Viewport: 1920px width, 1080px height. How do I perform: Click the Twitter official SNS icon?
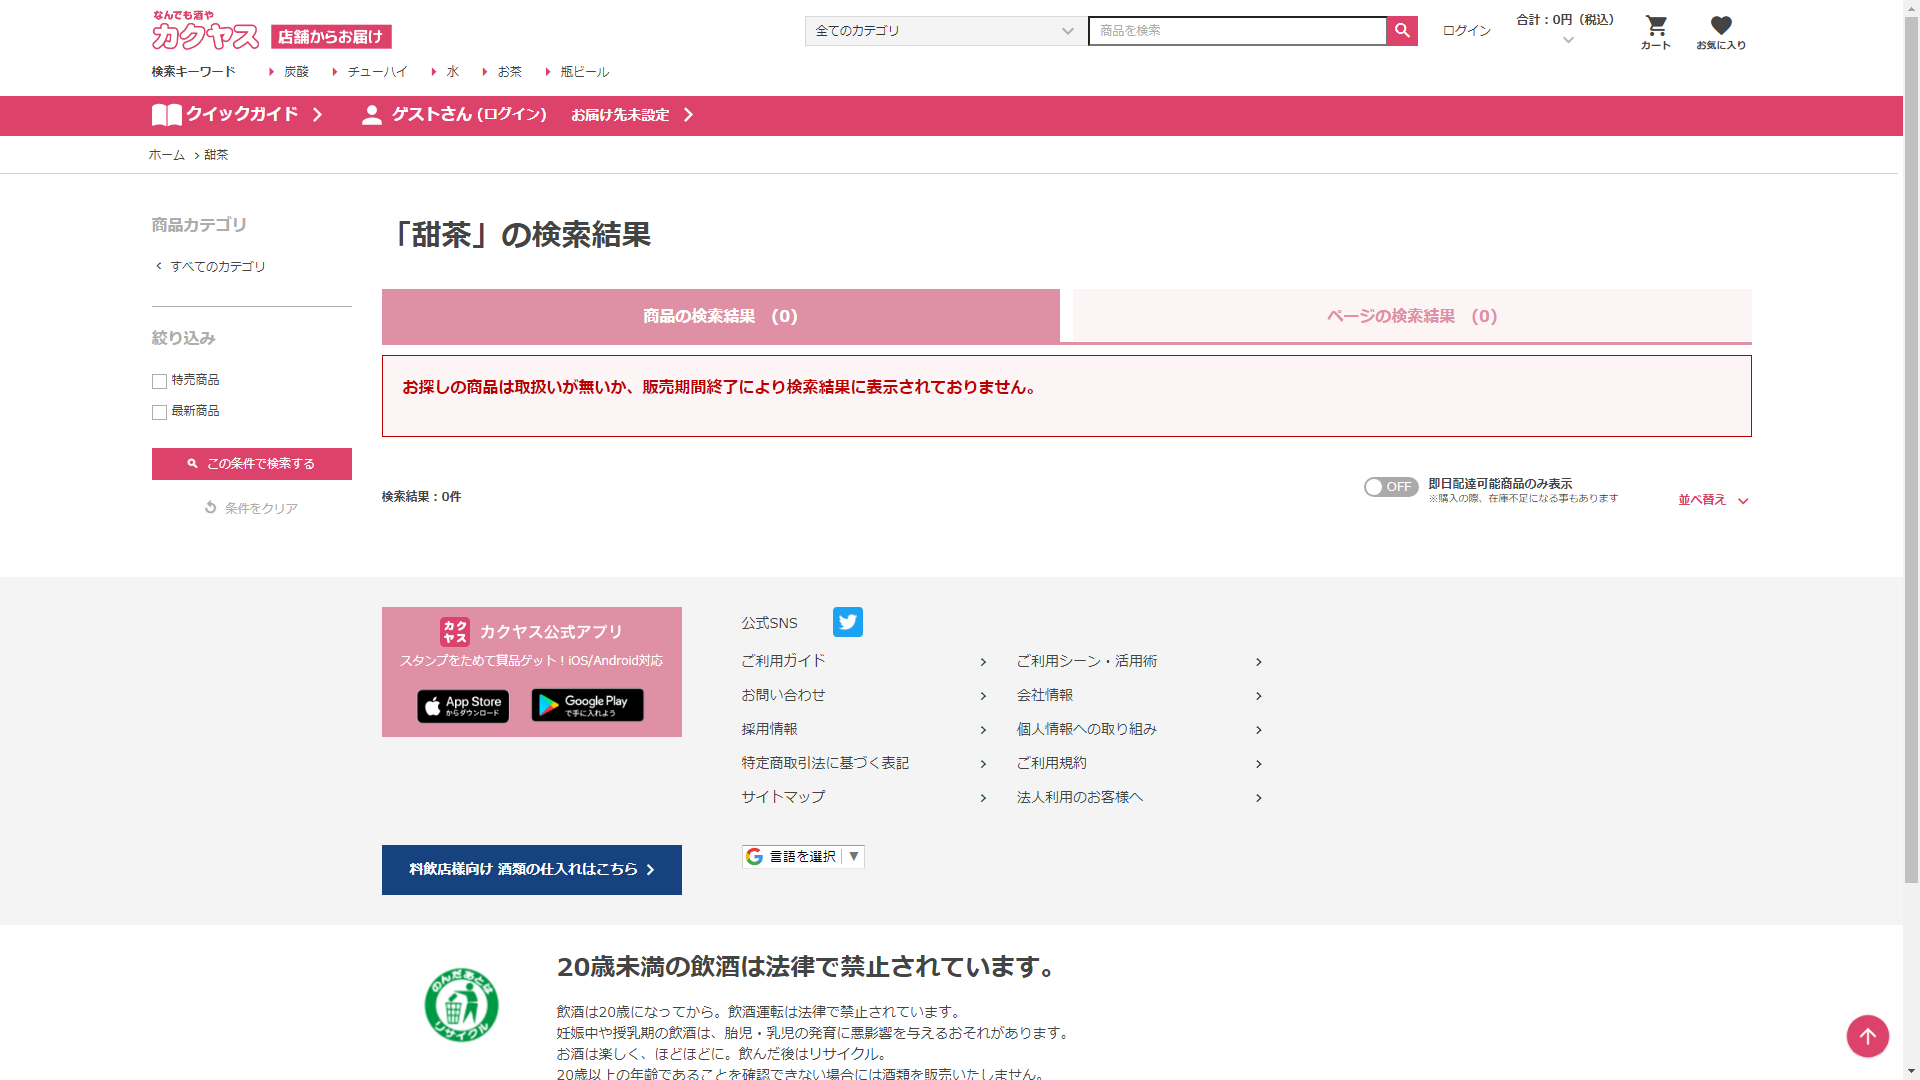click(x=847, y=622)
